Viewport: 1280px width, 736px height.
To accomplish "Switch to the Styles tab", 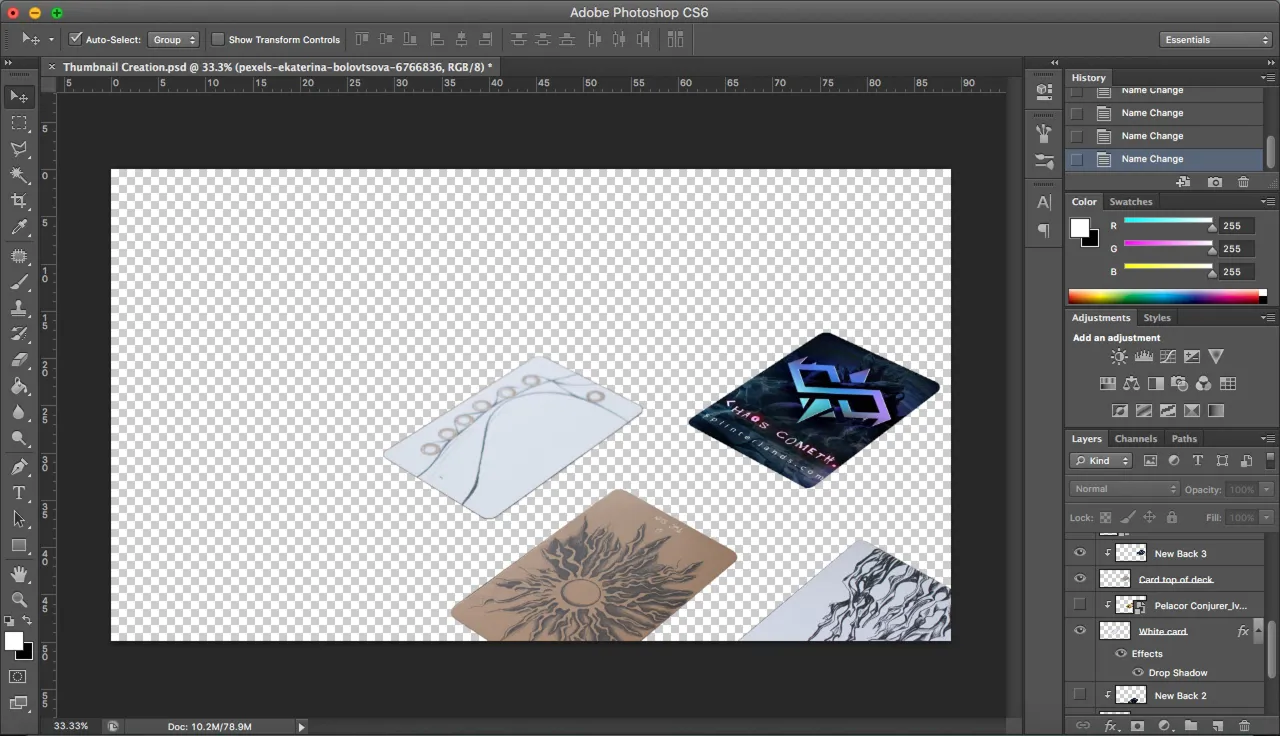I will [x=1157, y=318].
